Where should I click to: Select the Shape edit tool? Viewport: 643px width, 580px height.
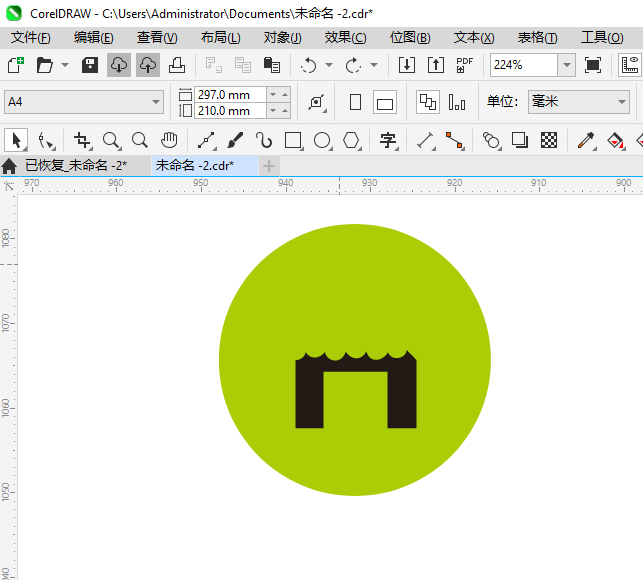pos(46,140)
